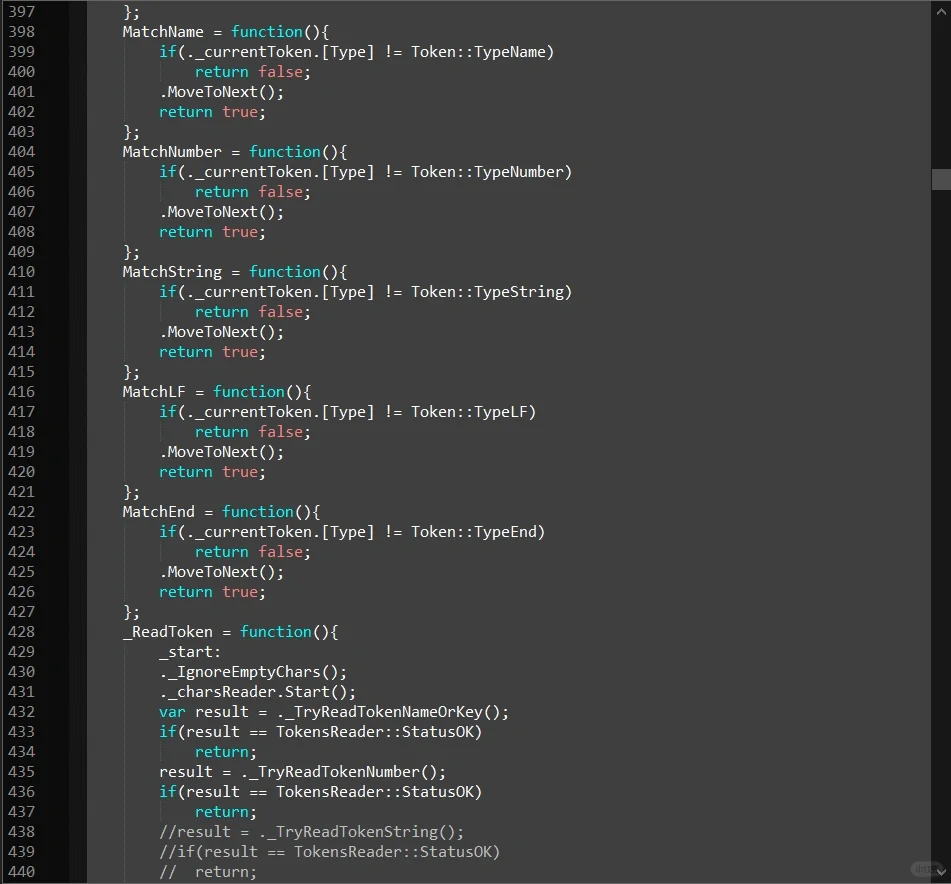Image resolution: width=951 pixels, height=884 pixels.
Task: Click 'Token::TypeEnd' in line 423
Action: (x=474, y=532)
